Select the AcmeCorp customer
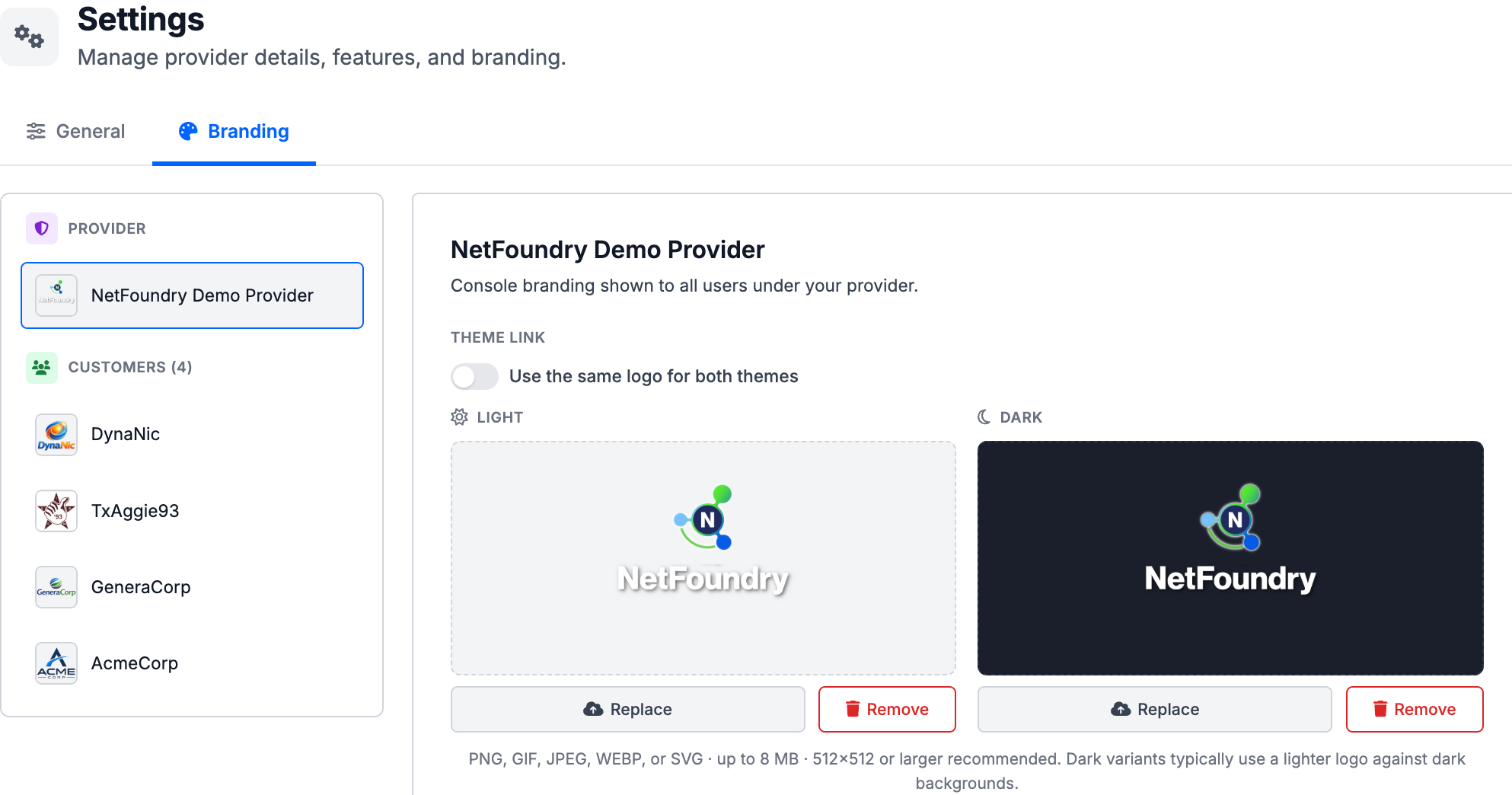 (192, 663)
